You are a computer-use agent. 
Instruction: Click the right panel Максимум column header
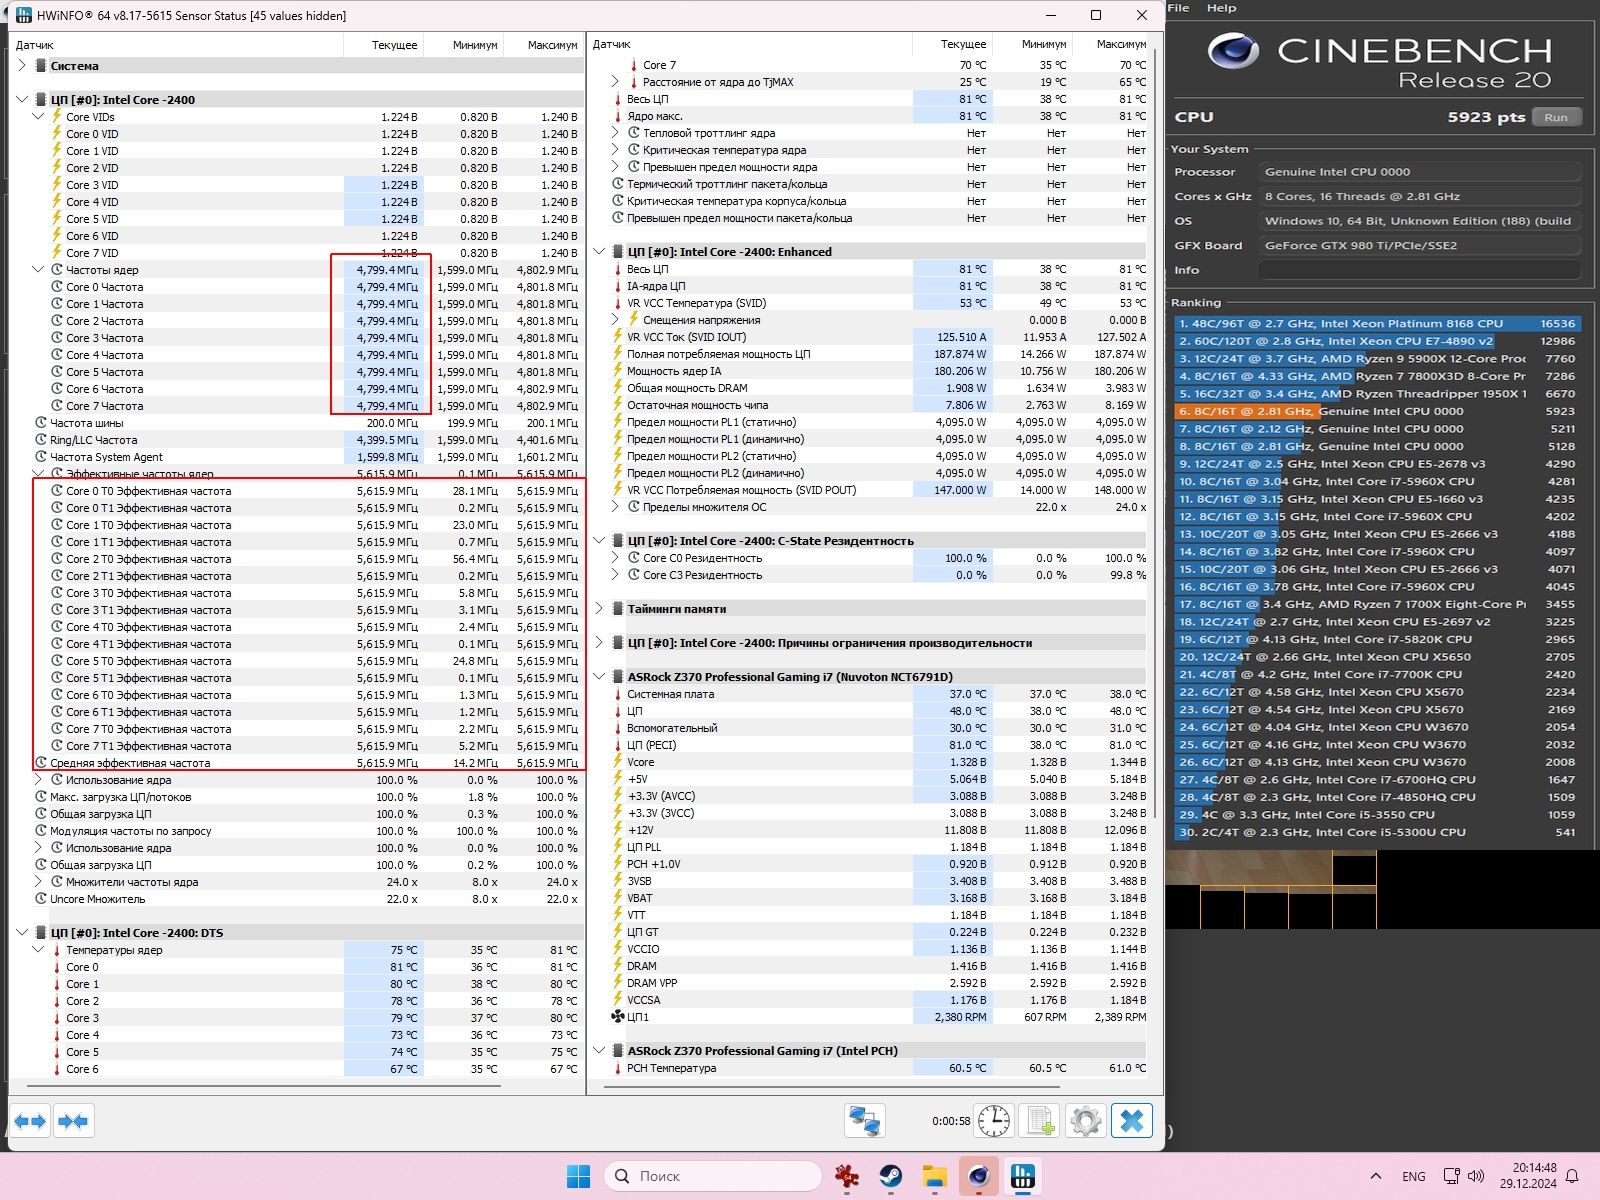(1110, 45)
